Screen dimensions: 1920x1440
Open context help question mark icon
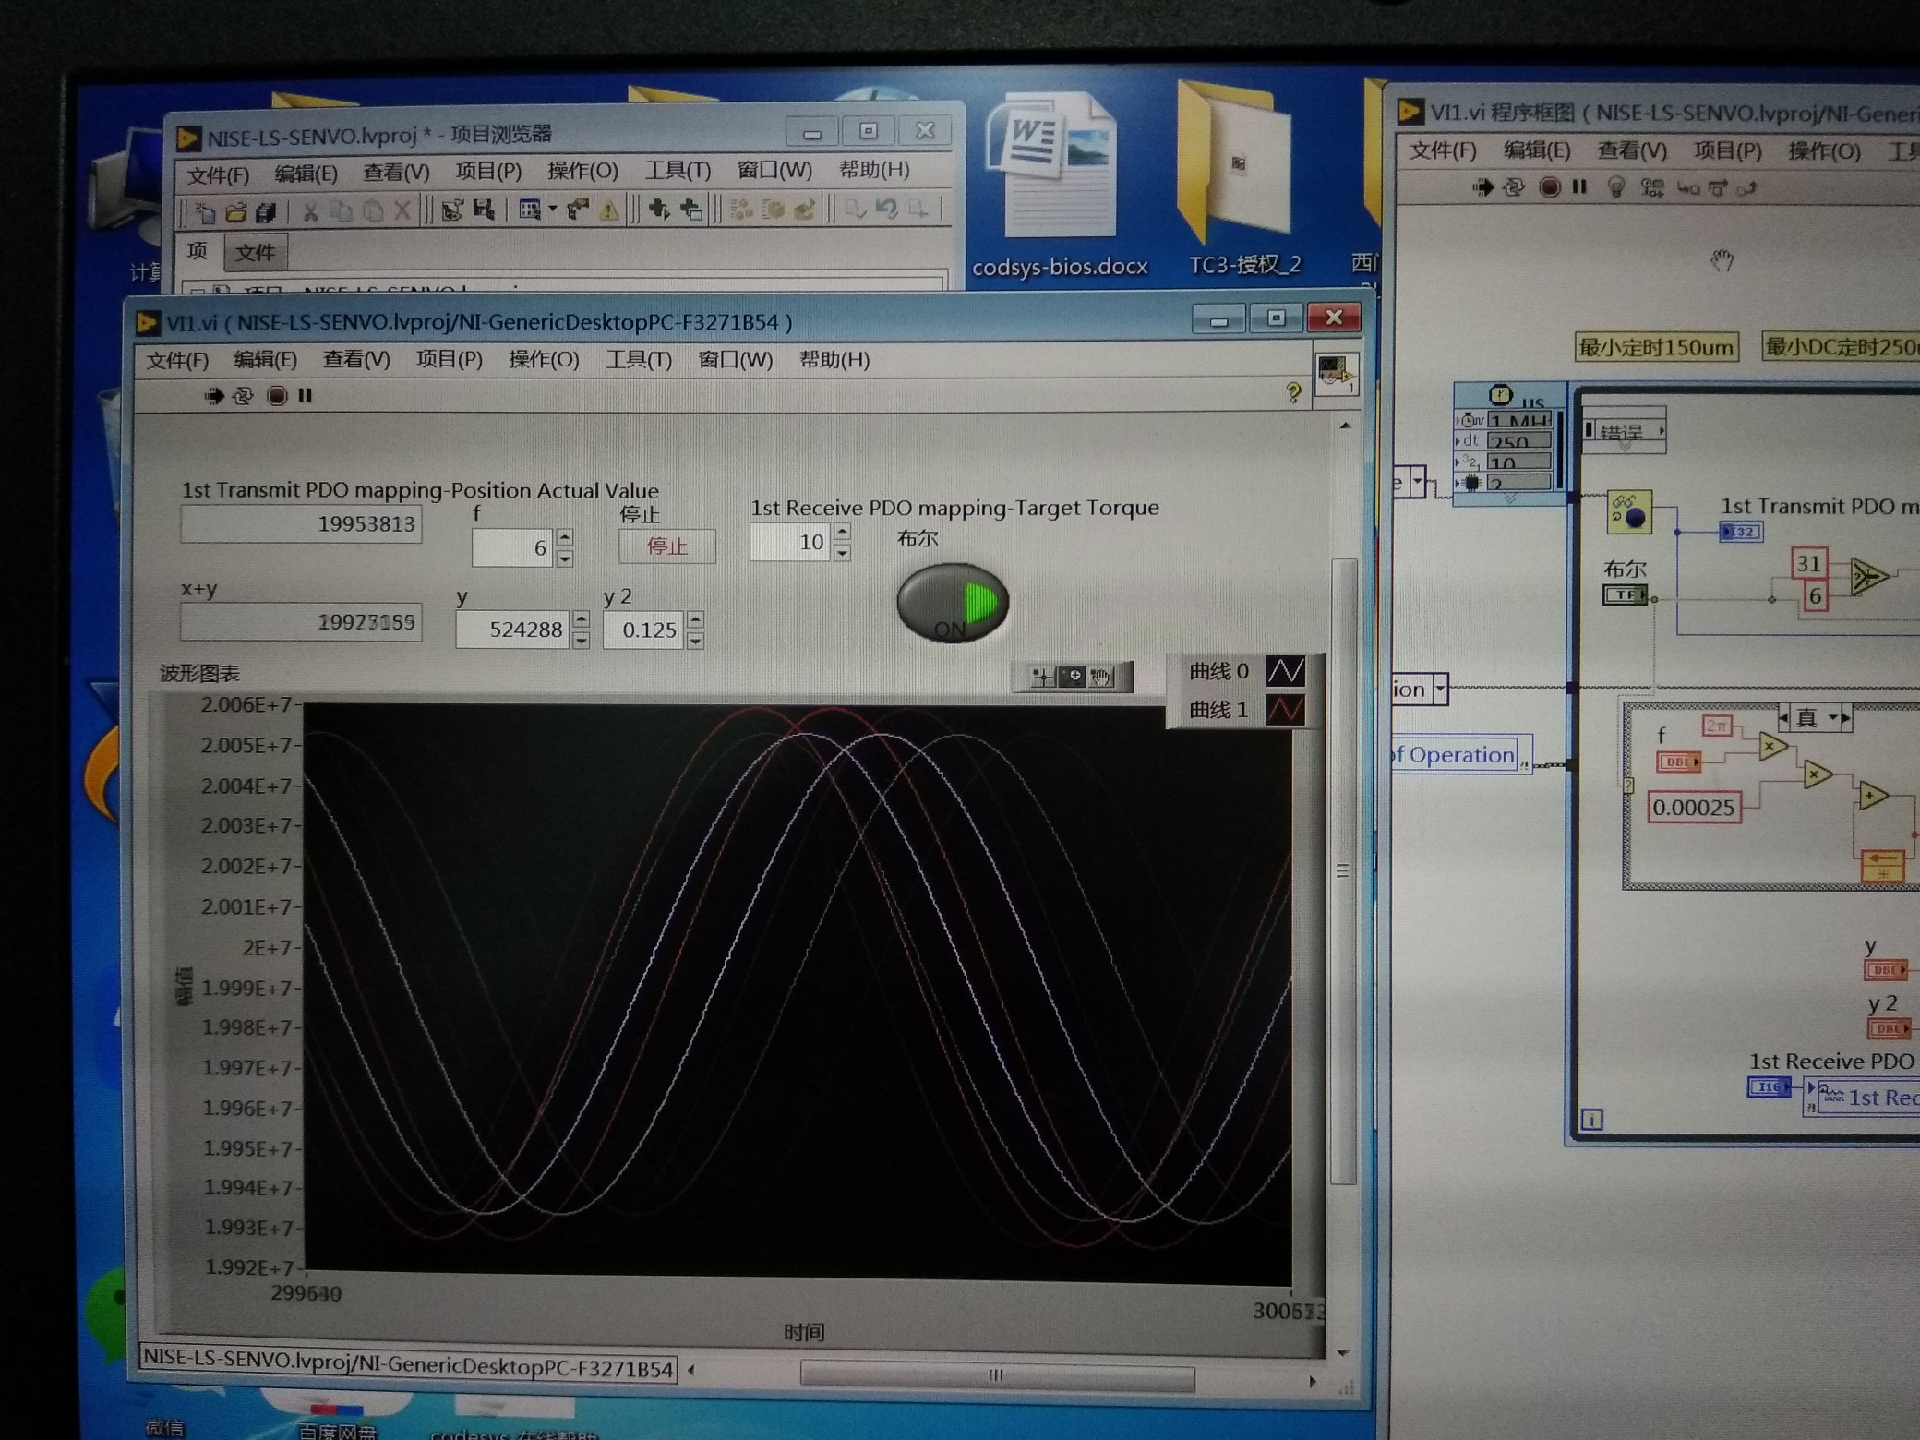point(1293,393)
